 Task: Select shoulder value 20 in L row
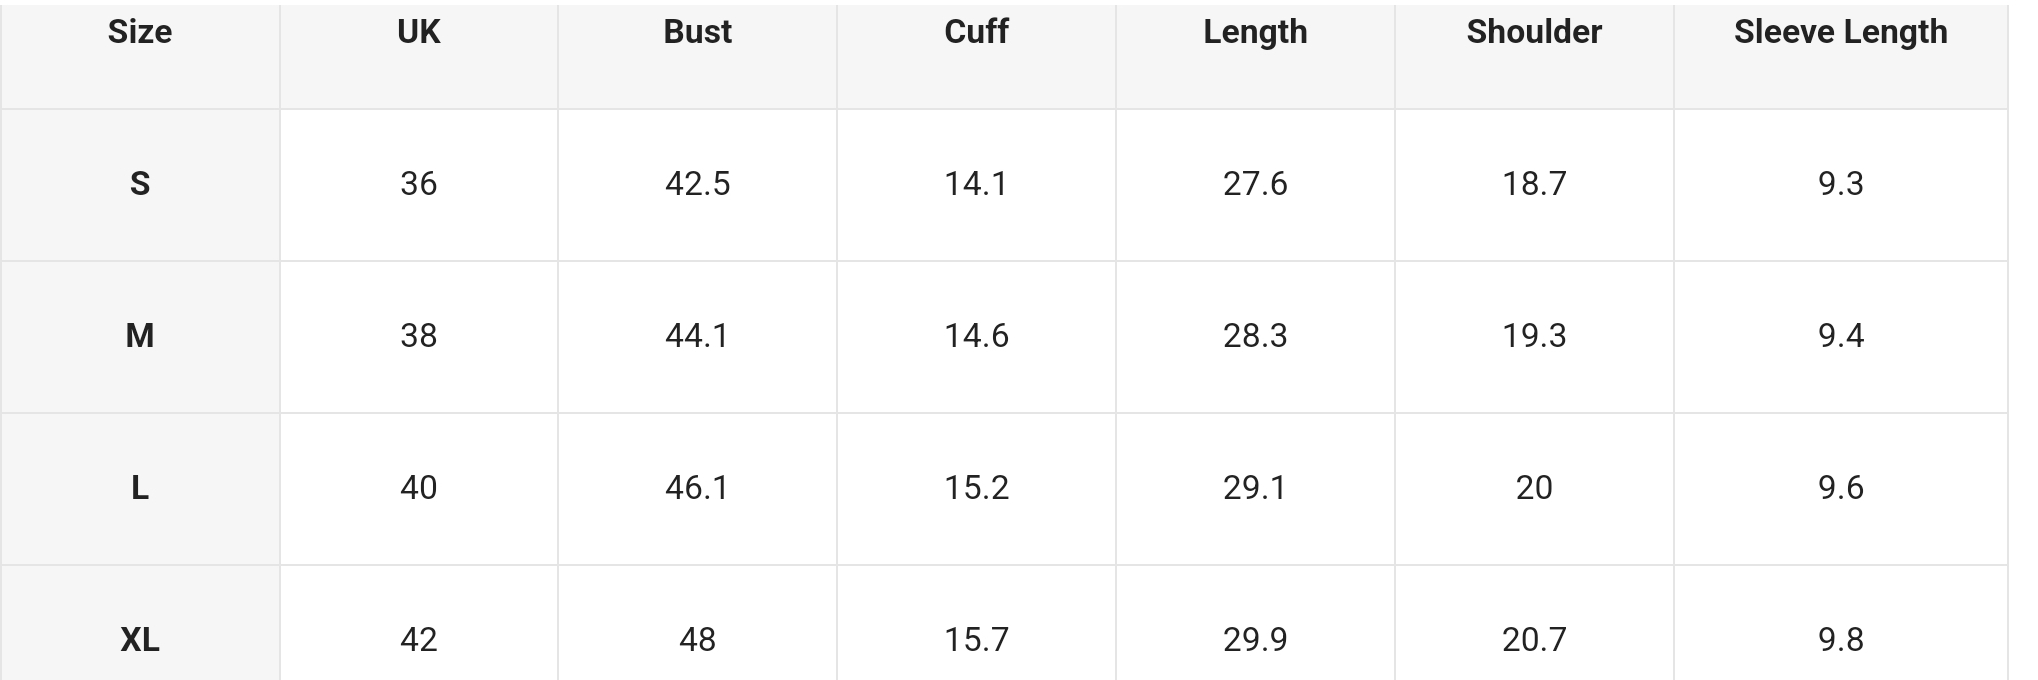1534,488
